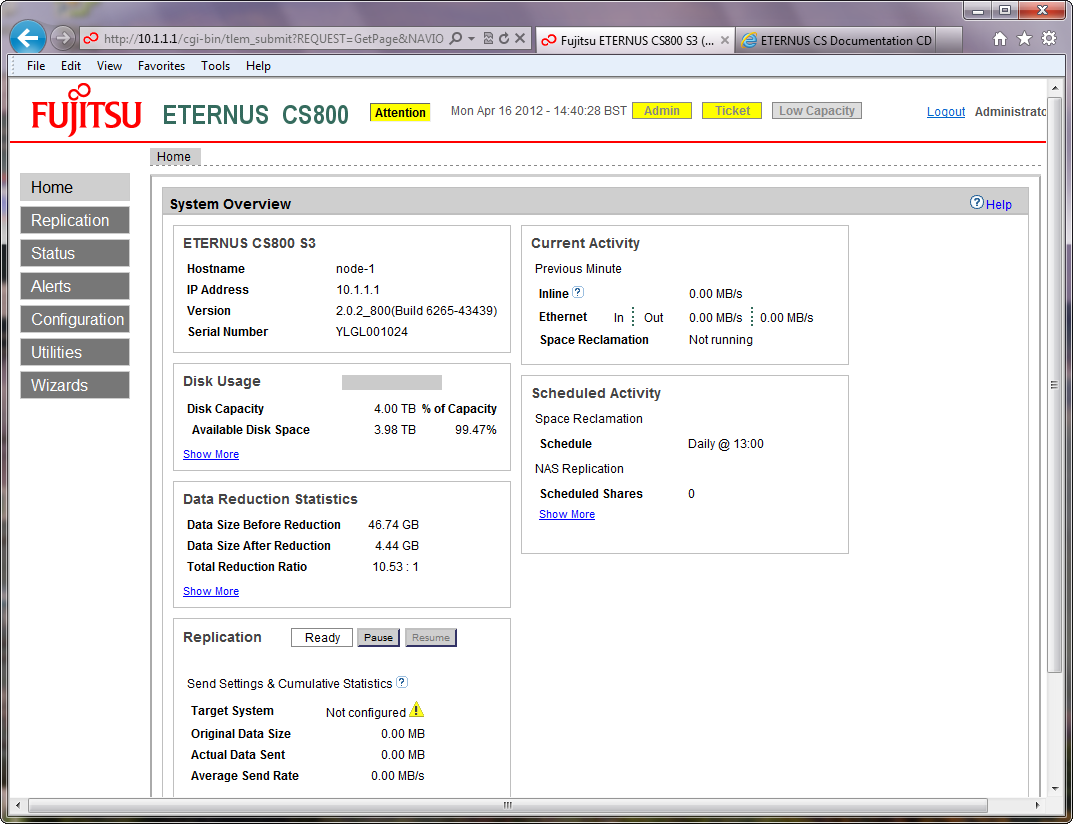Switch to ETERNUS CS Documentation CD tab

pyautogui.click(x=838, y=40)
